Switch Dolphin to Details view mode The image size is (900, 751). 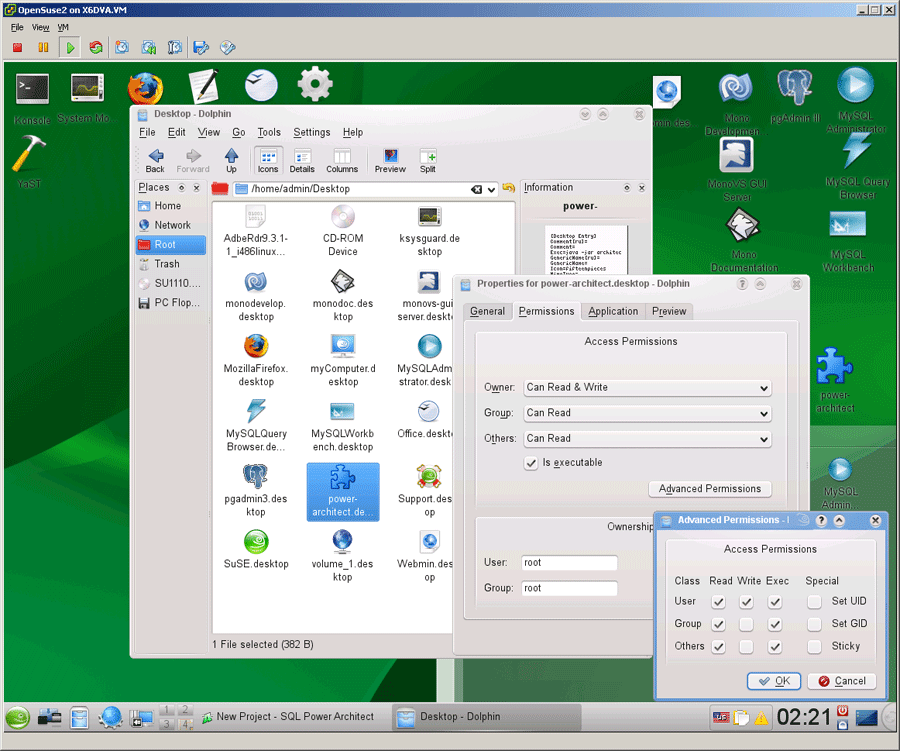pyautogui.click(x=302, y=160)
